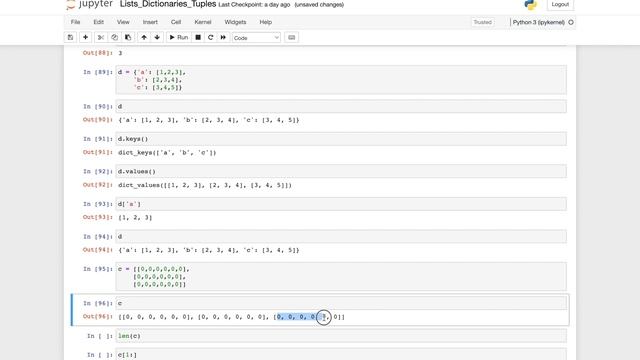This screenshot has width=640, height=360.
Task: Click the In [96] prompt label
Action: click(x=98, y=303)
